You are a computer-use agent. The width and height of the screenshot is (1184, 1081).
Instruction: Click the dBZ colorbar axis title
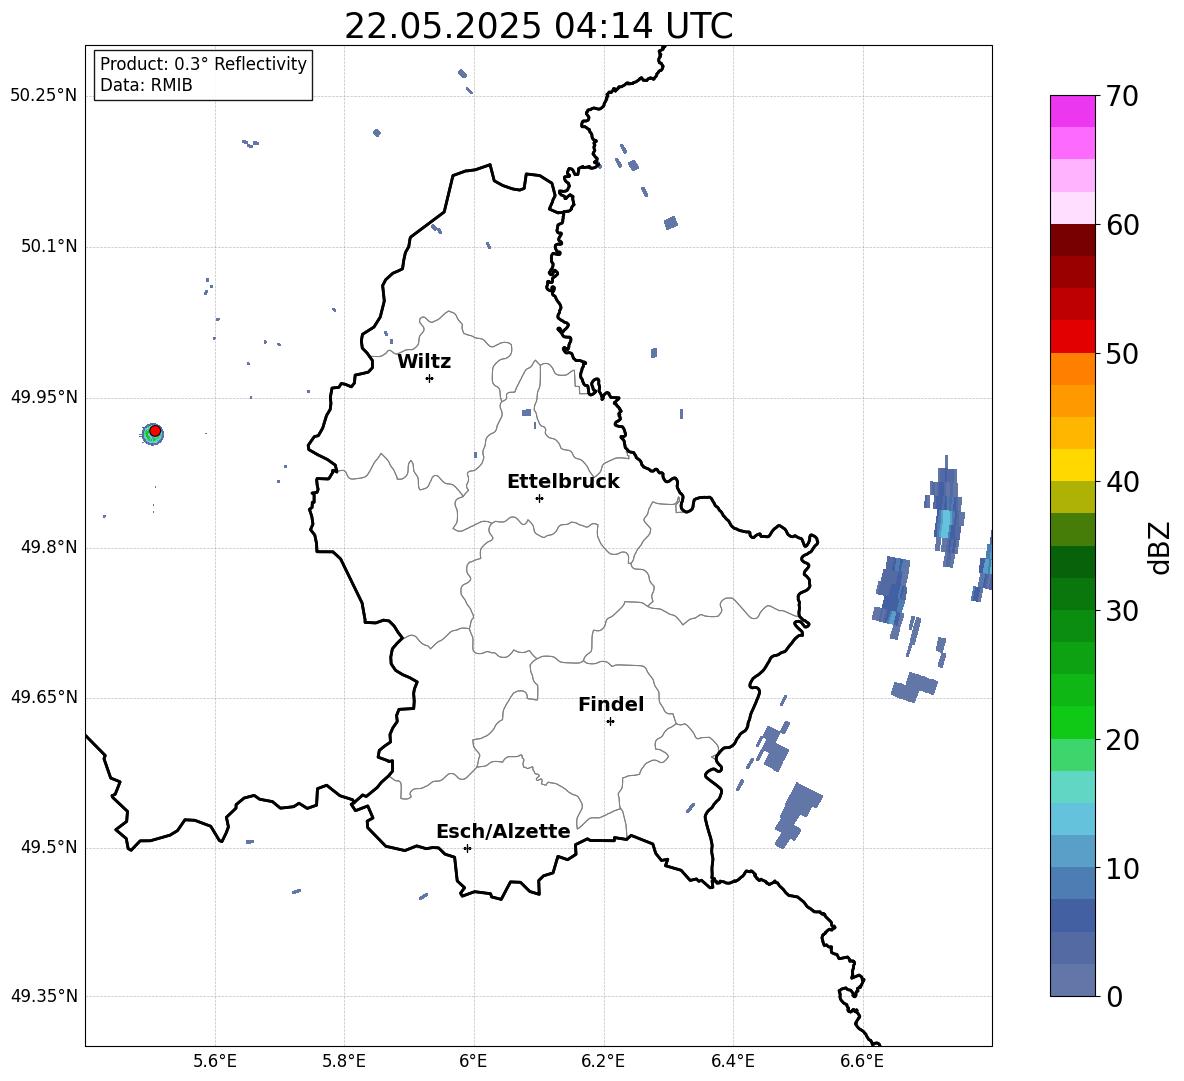[1159, 547]
